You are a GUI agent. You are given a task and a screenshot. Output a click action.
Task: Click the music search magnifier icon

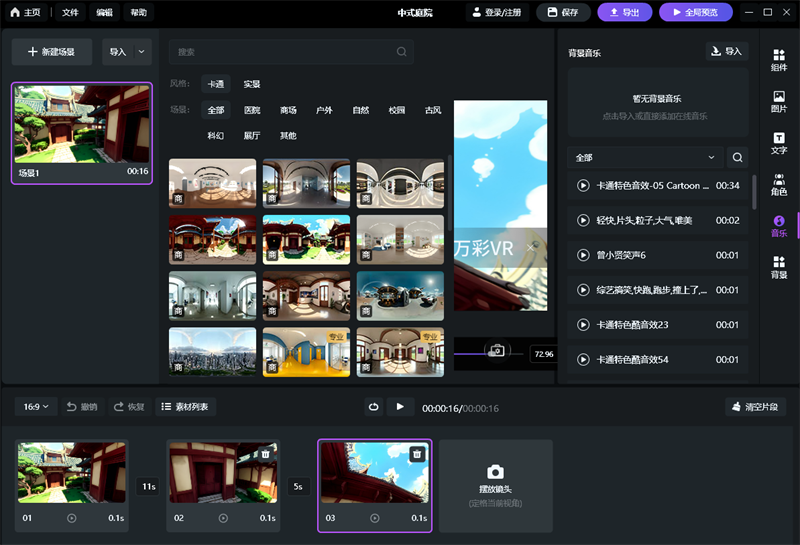pos(737,158)
